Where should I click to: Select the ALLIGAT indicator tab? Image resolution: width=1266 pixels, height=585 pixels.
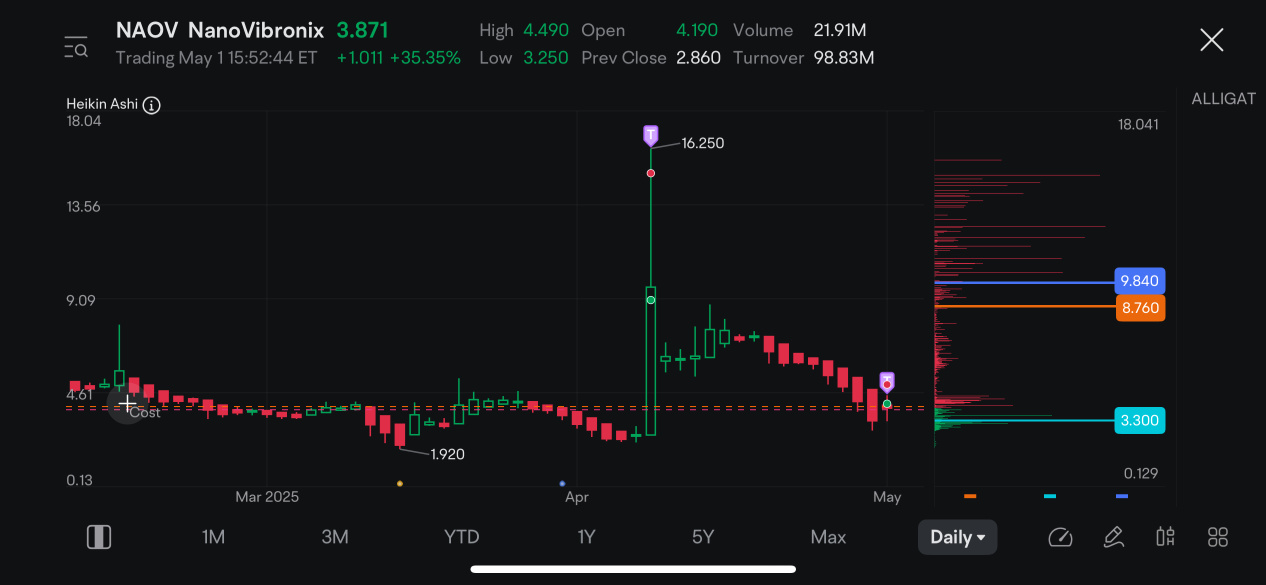point(1223,99)
